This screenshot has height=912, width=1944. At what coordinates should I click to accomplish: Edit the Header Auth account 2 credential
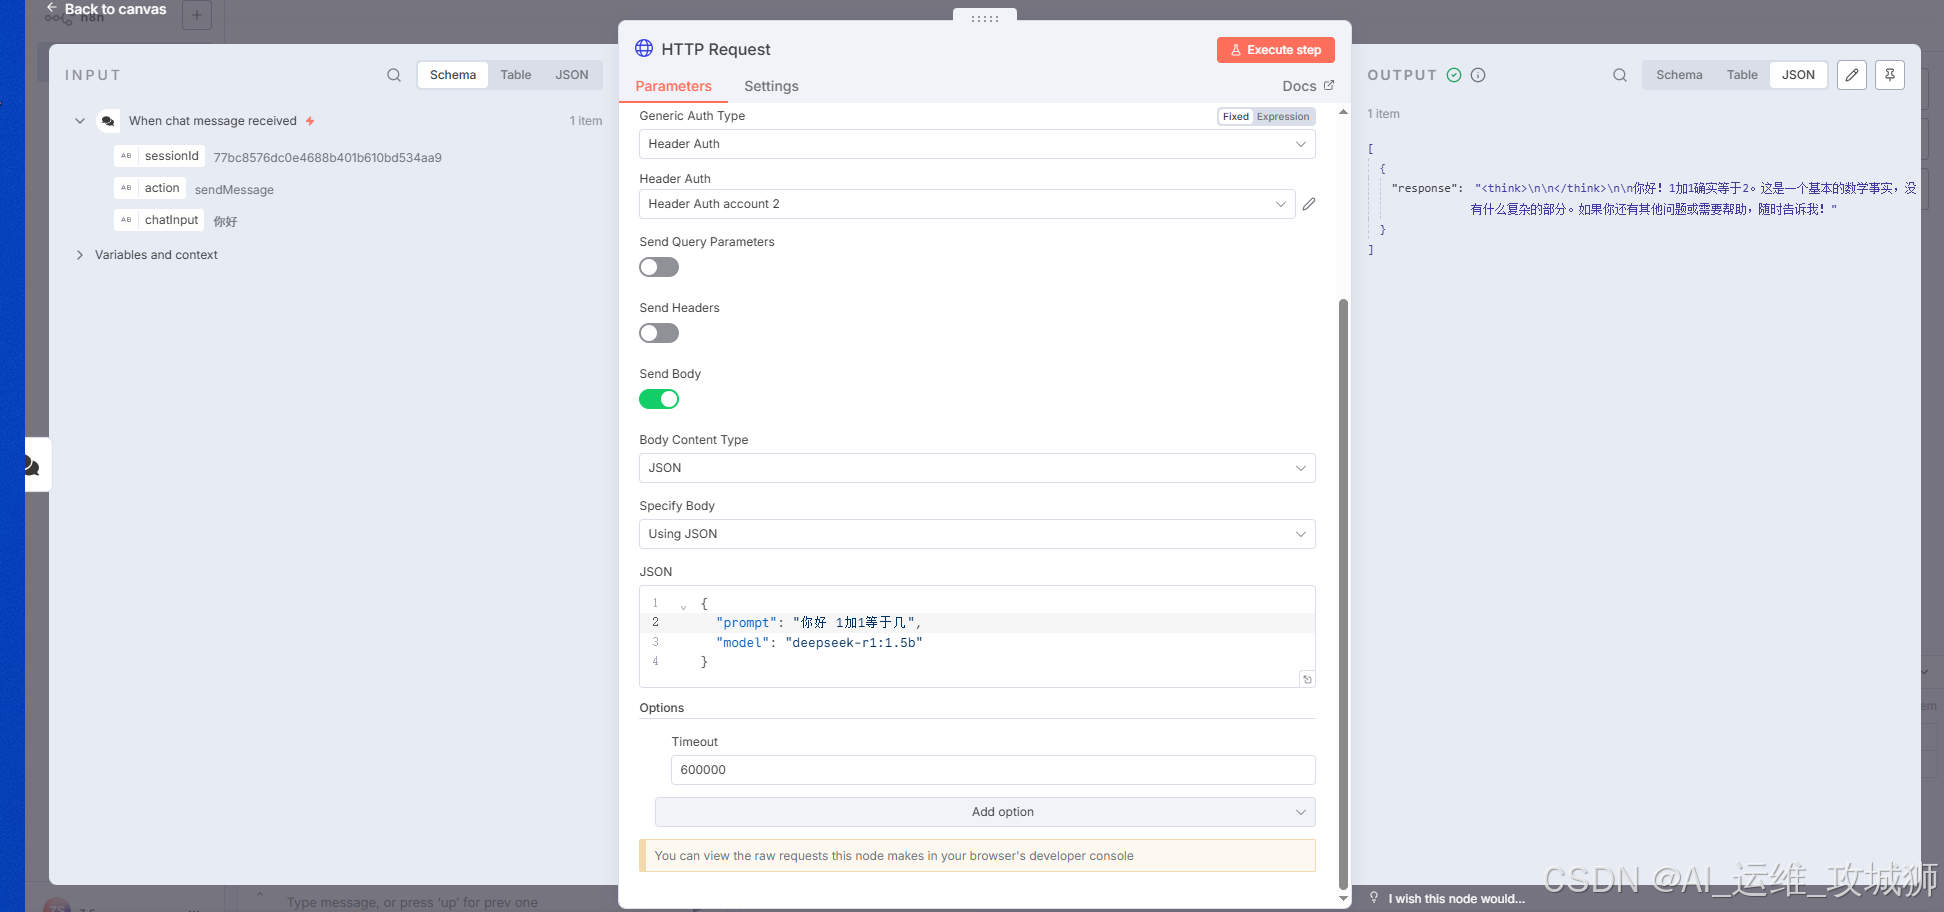pyautogui.click(x=1309, y=204)
